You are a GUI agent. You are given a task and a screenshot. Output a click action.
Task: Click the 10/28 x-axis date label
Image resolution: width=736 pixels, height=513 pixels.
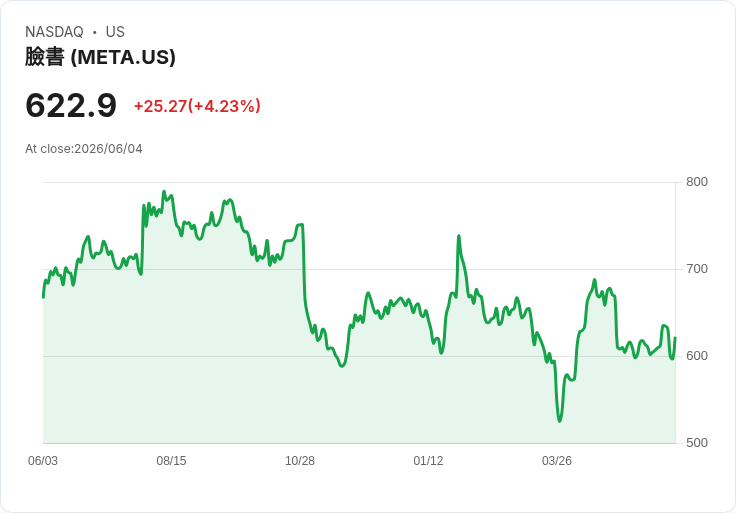[x=300, y=460]
